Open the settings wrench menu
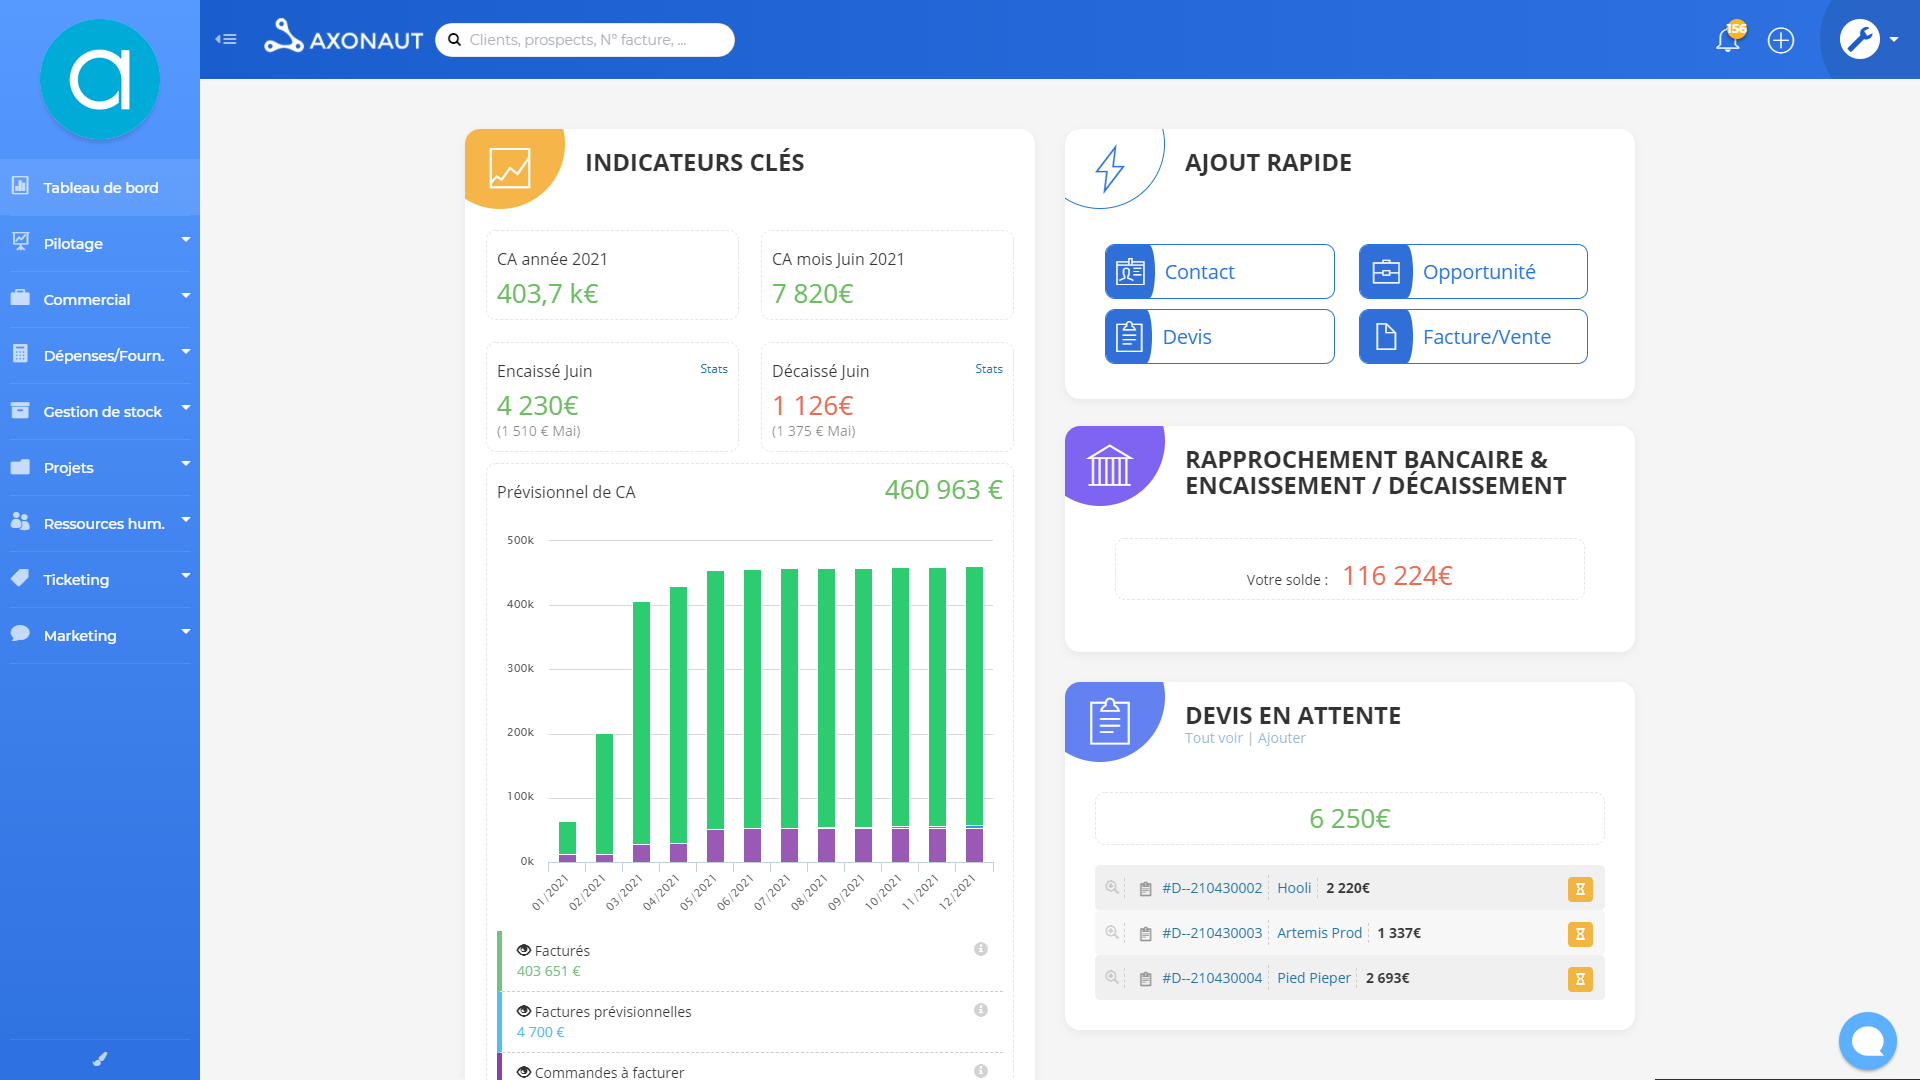 tap(1860, 40)
